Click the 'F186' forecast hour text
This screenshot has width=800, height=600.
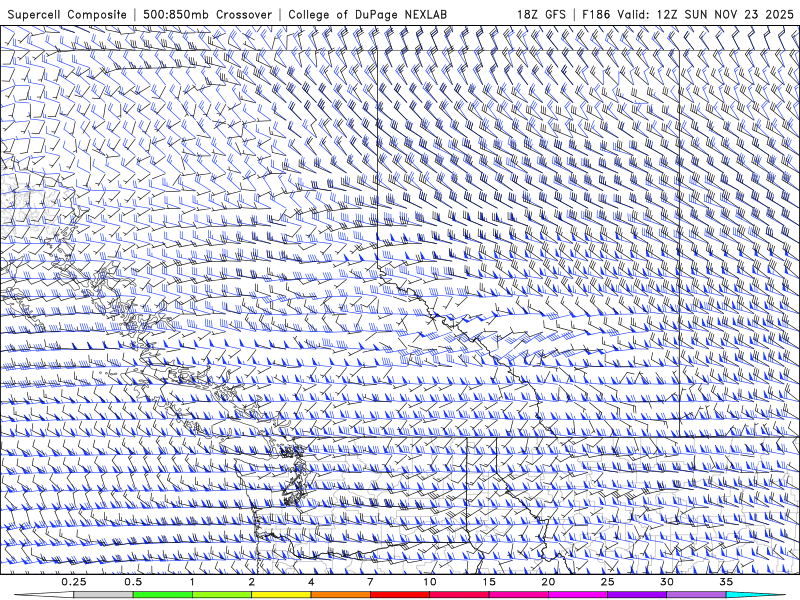596,14
